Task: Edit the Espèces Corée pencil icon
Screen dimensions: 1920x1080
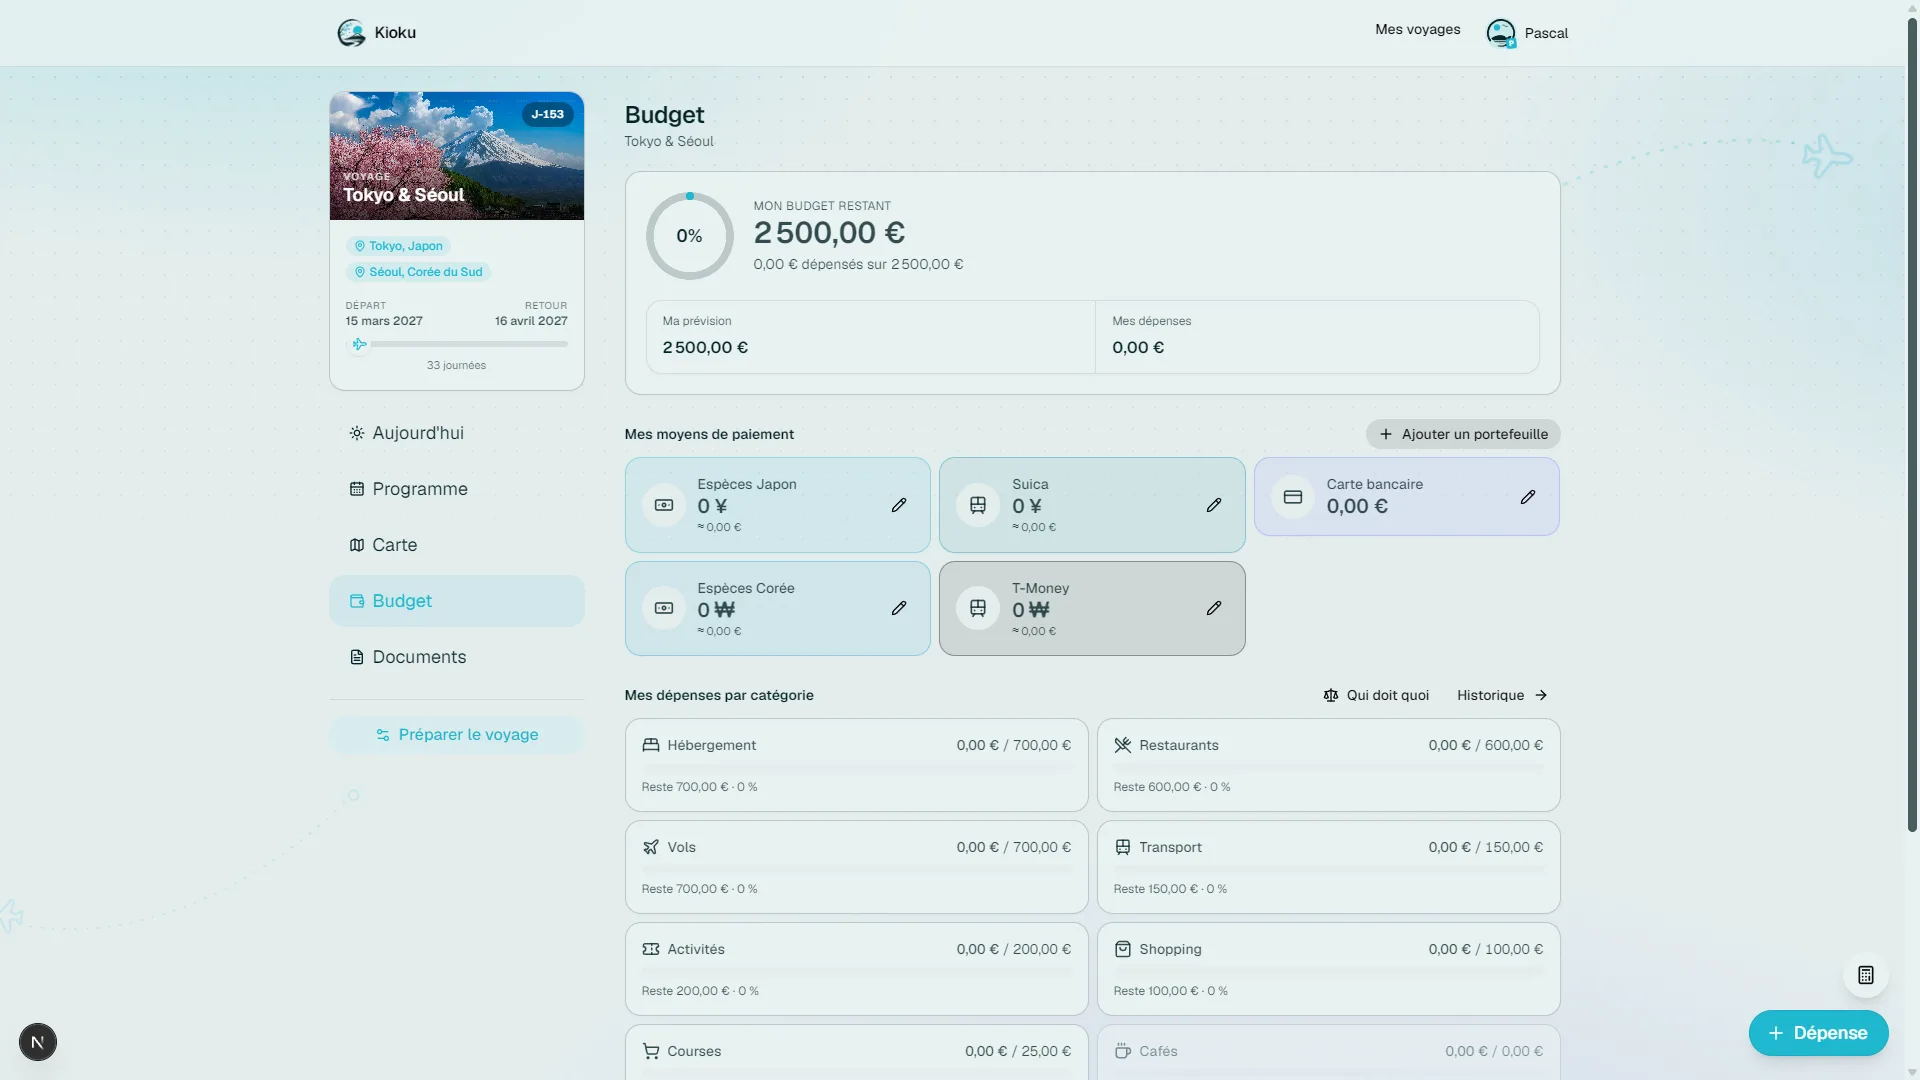Action: pyautogui.click(x=899, y=608)
